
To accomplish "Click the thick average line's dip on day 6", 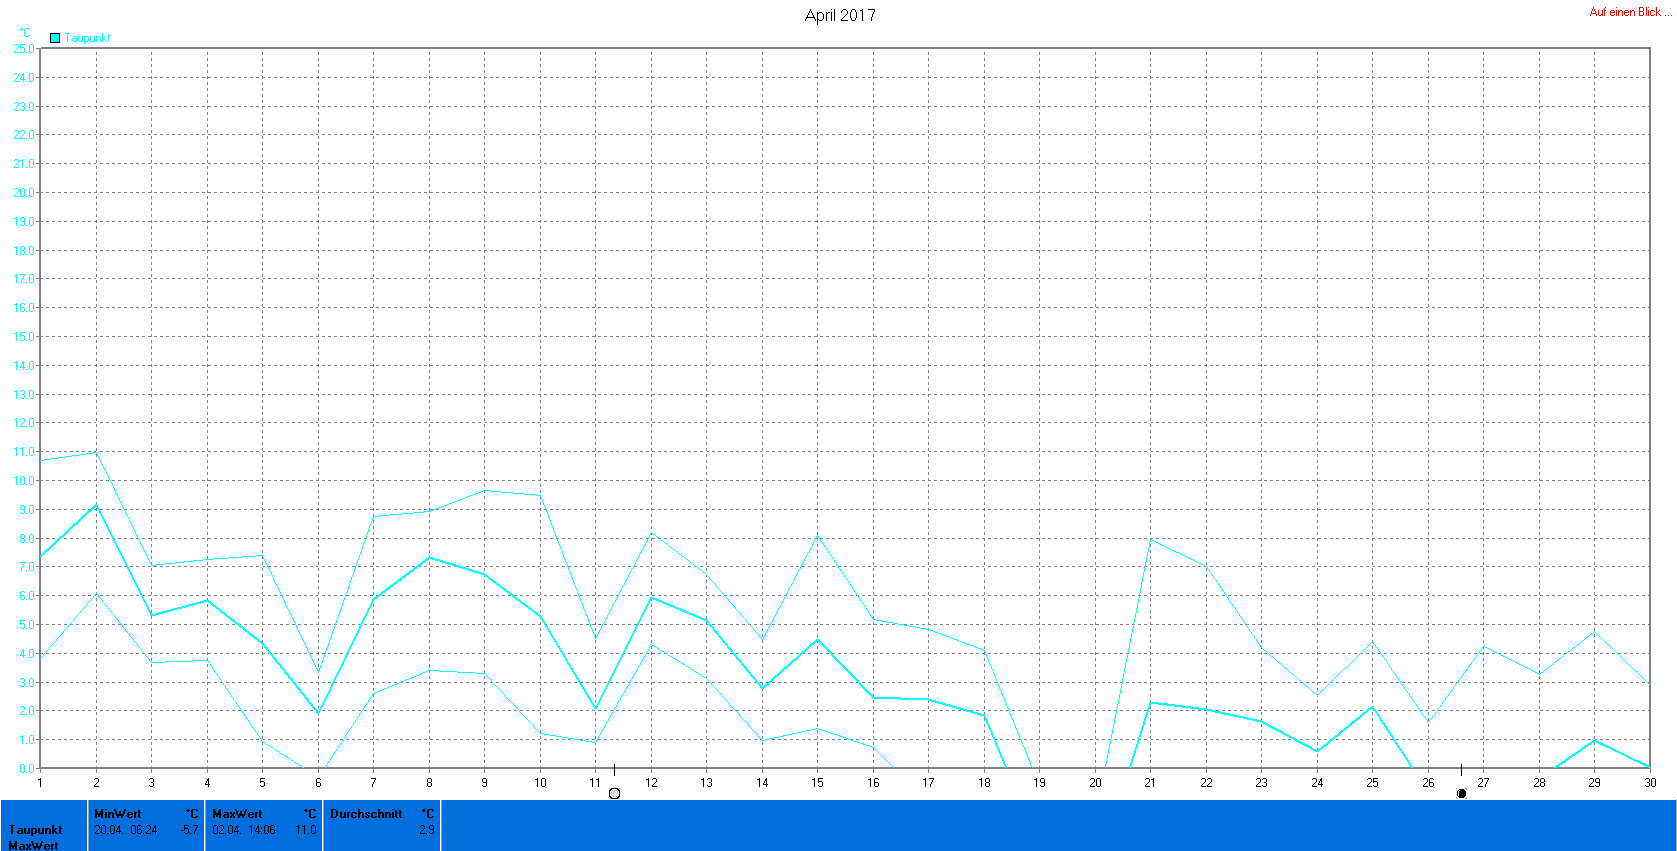I will [318, 713].
